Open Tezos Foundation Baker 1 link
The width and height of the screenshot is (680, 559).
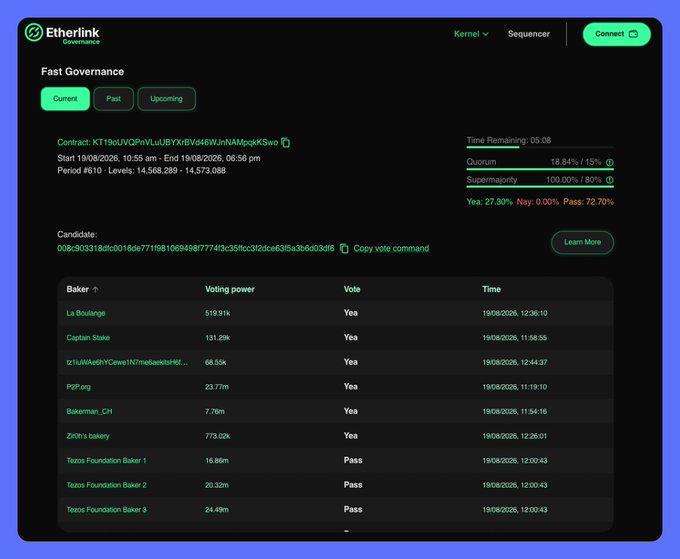point(106,461)
